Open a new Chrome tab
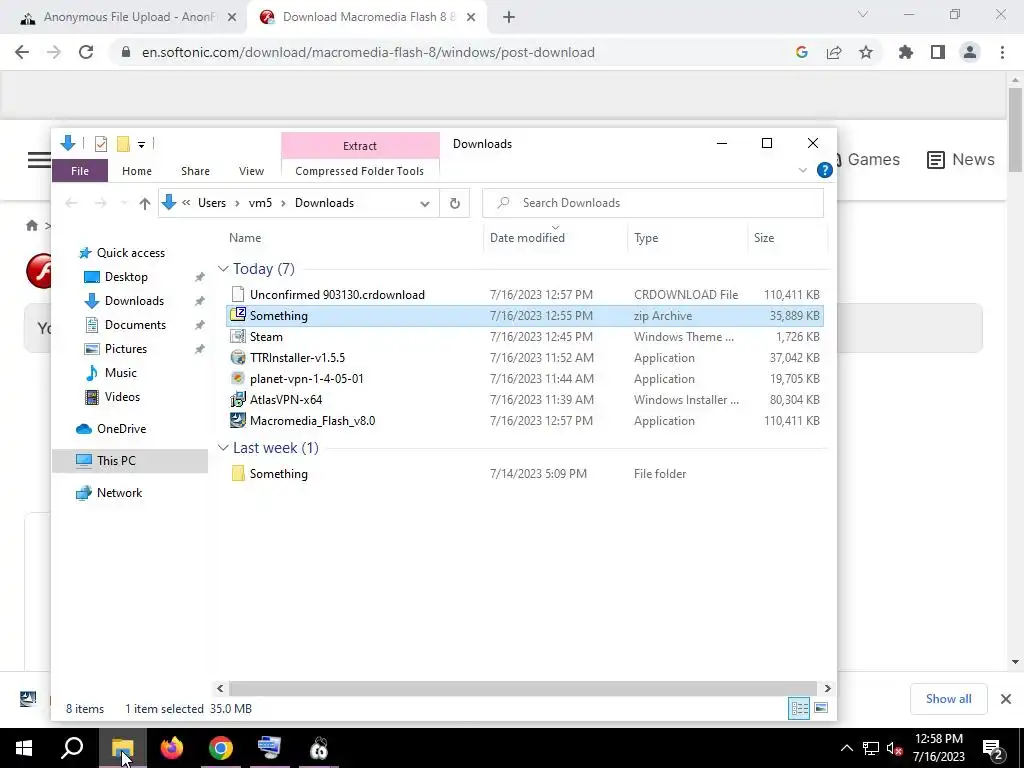Screen dimensions: 1024x768 coord(509,17)
